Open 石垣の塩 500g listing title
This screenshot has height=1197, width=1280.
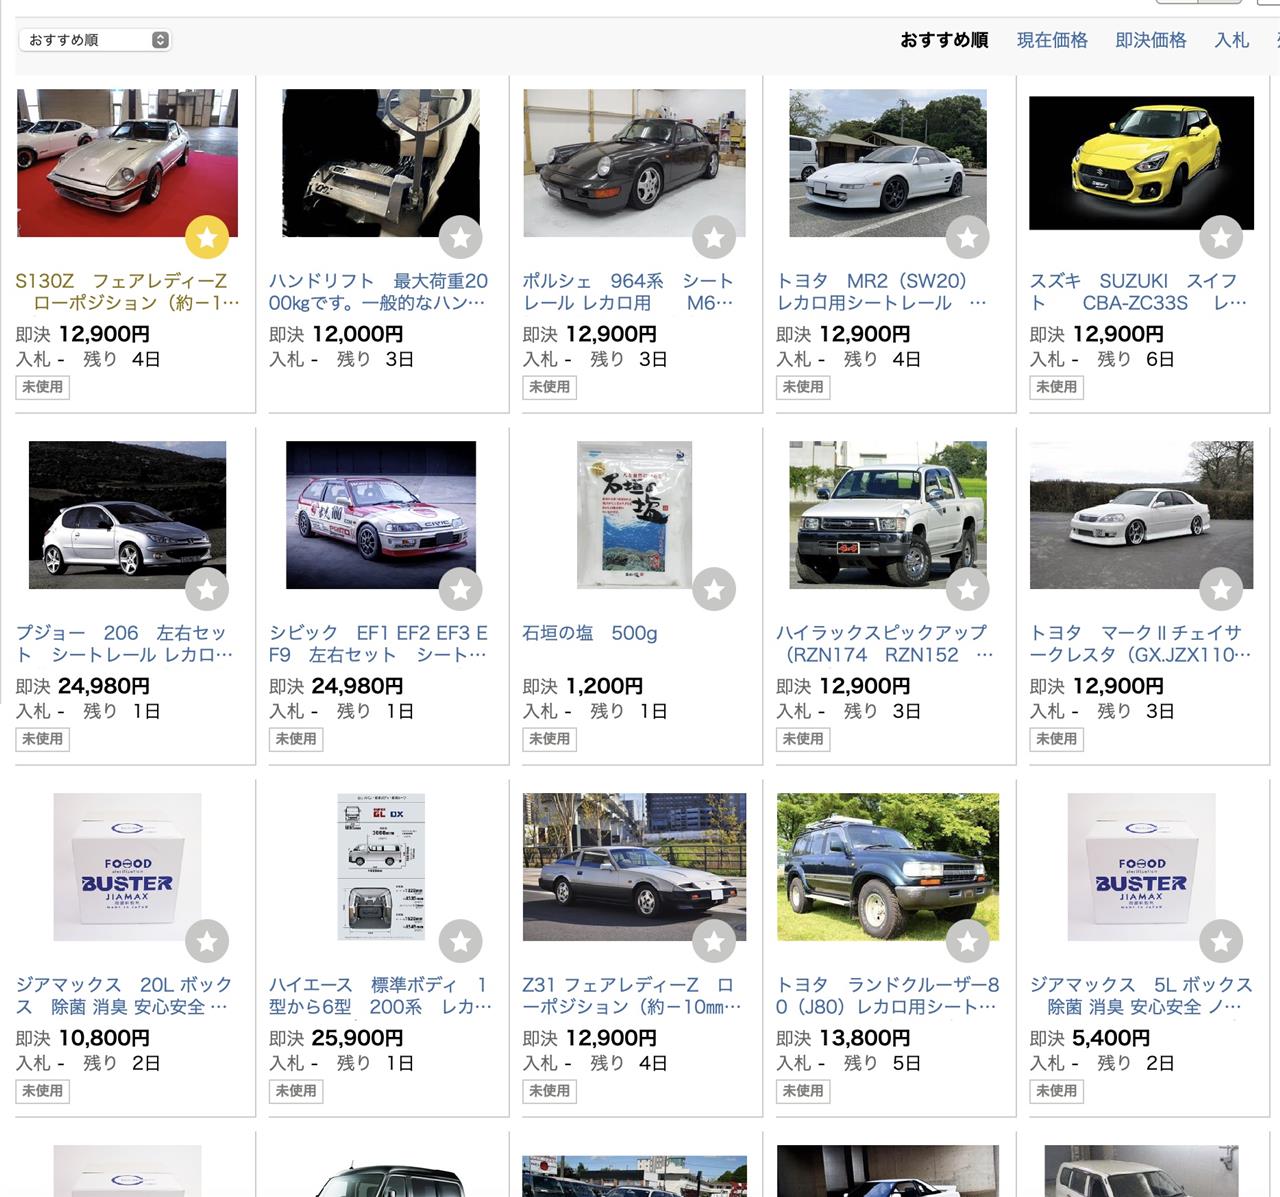[x=590, y=633]
